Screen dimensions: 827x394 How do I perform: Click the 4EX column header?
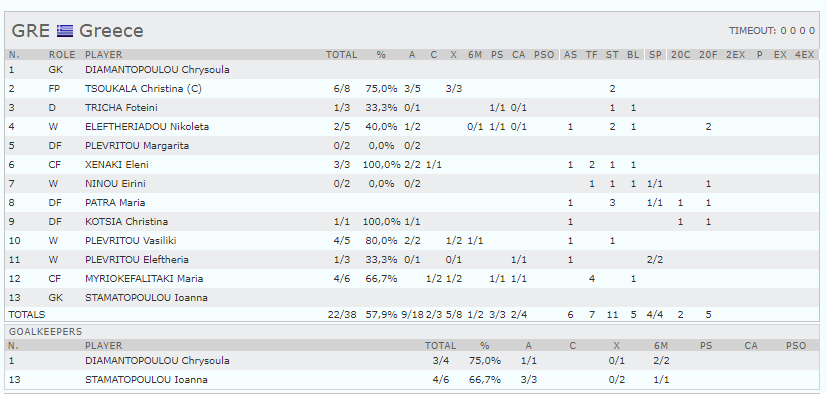[x=804, y=55]
